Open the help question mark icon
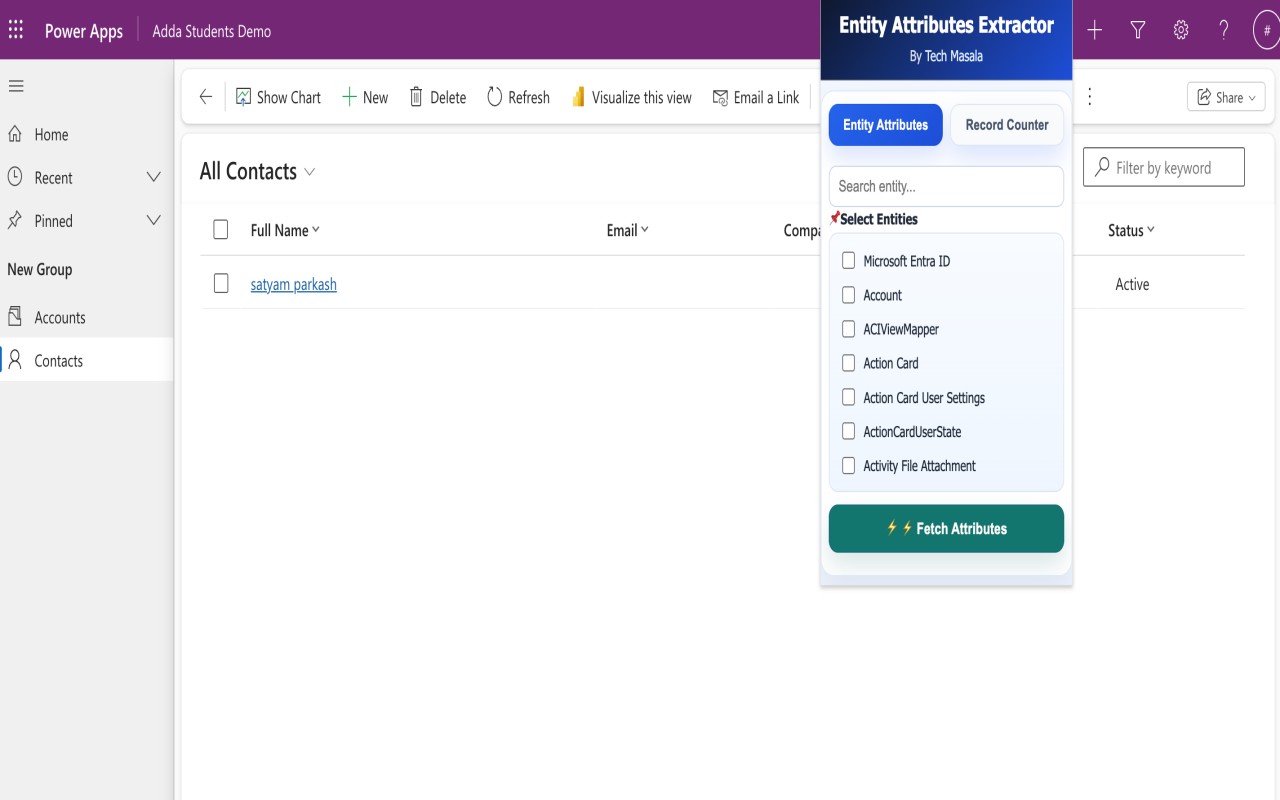 click(1224, 30)
